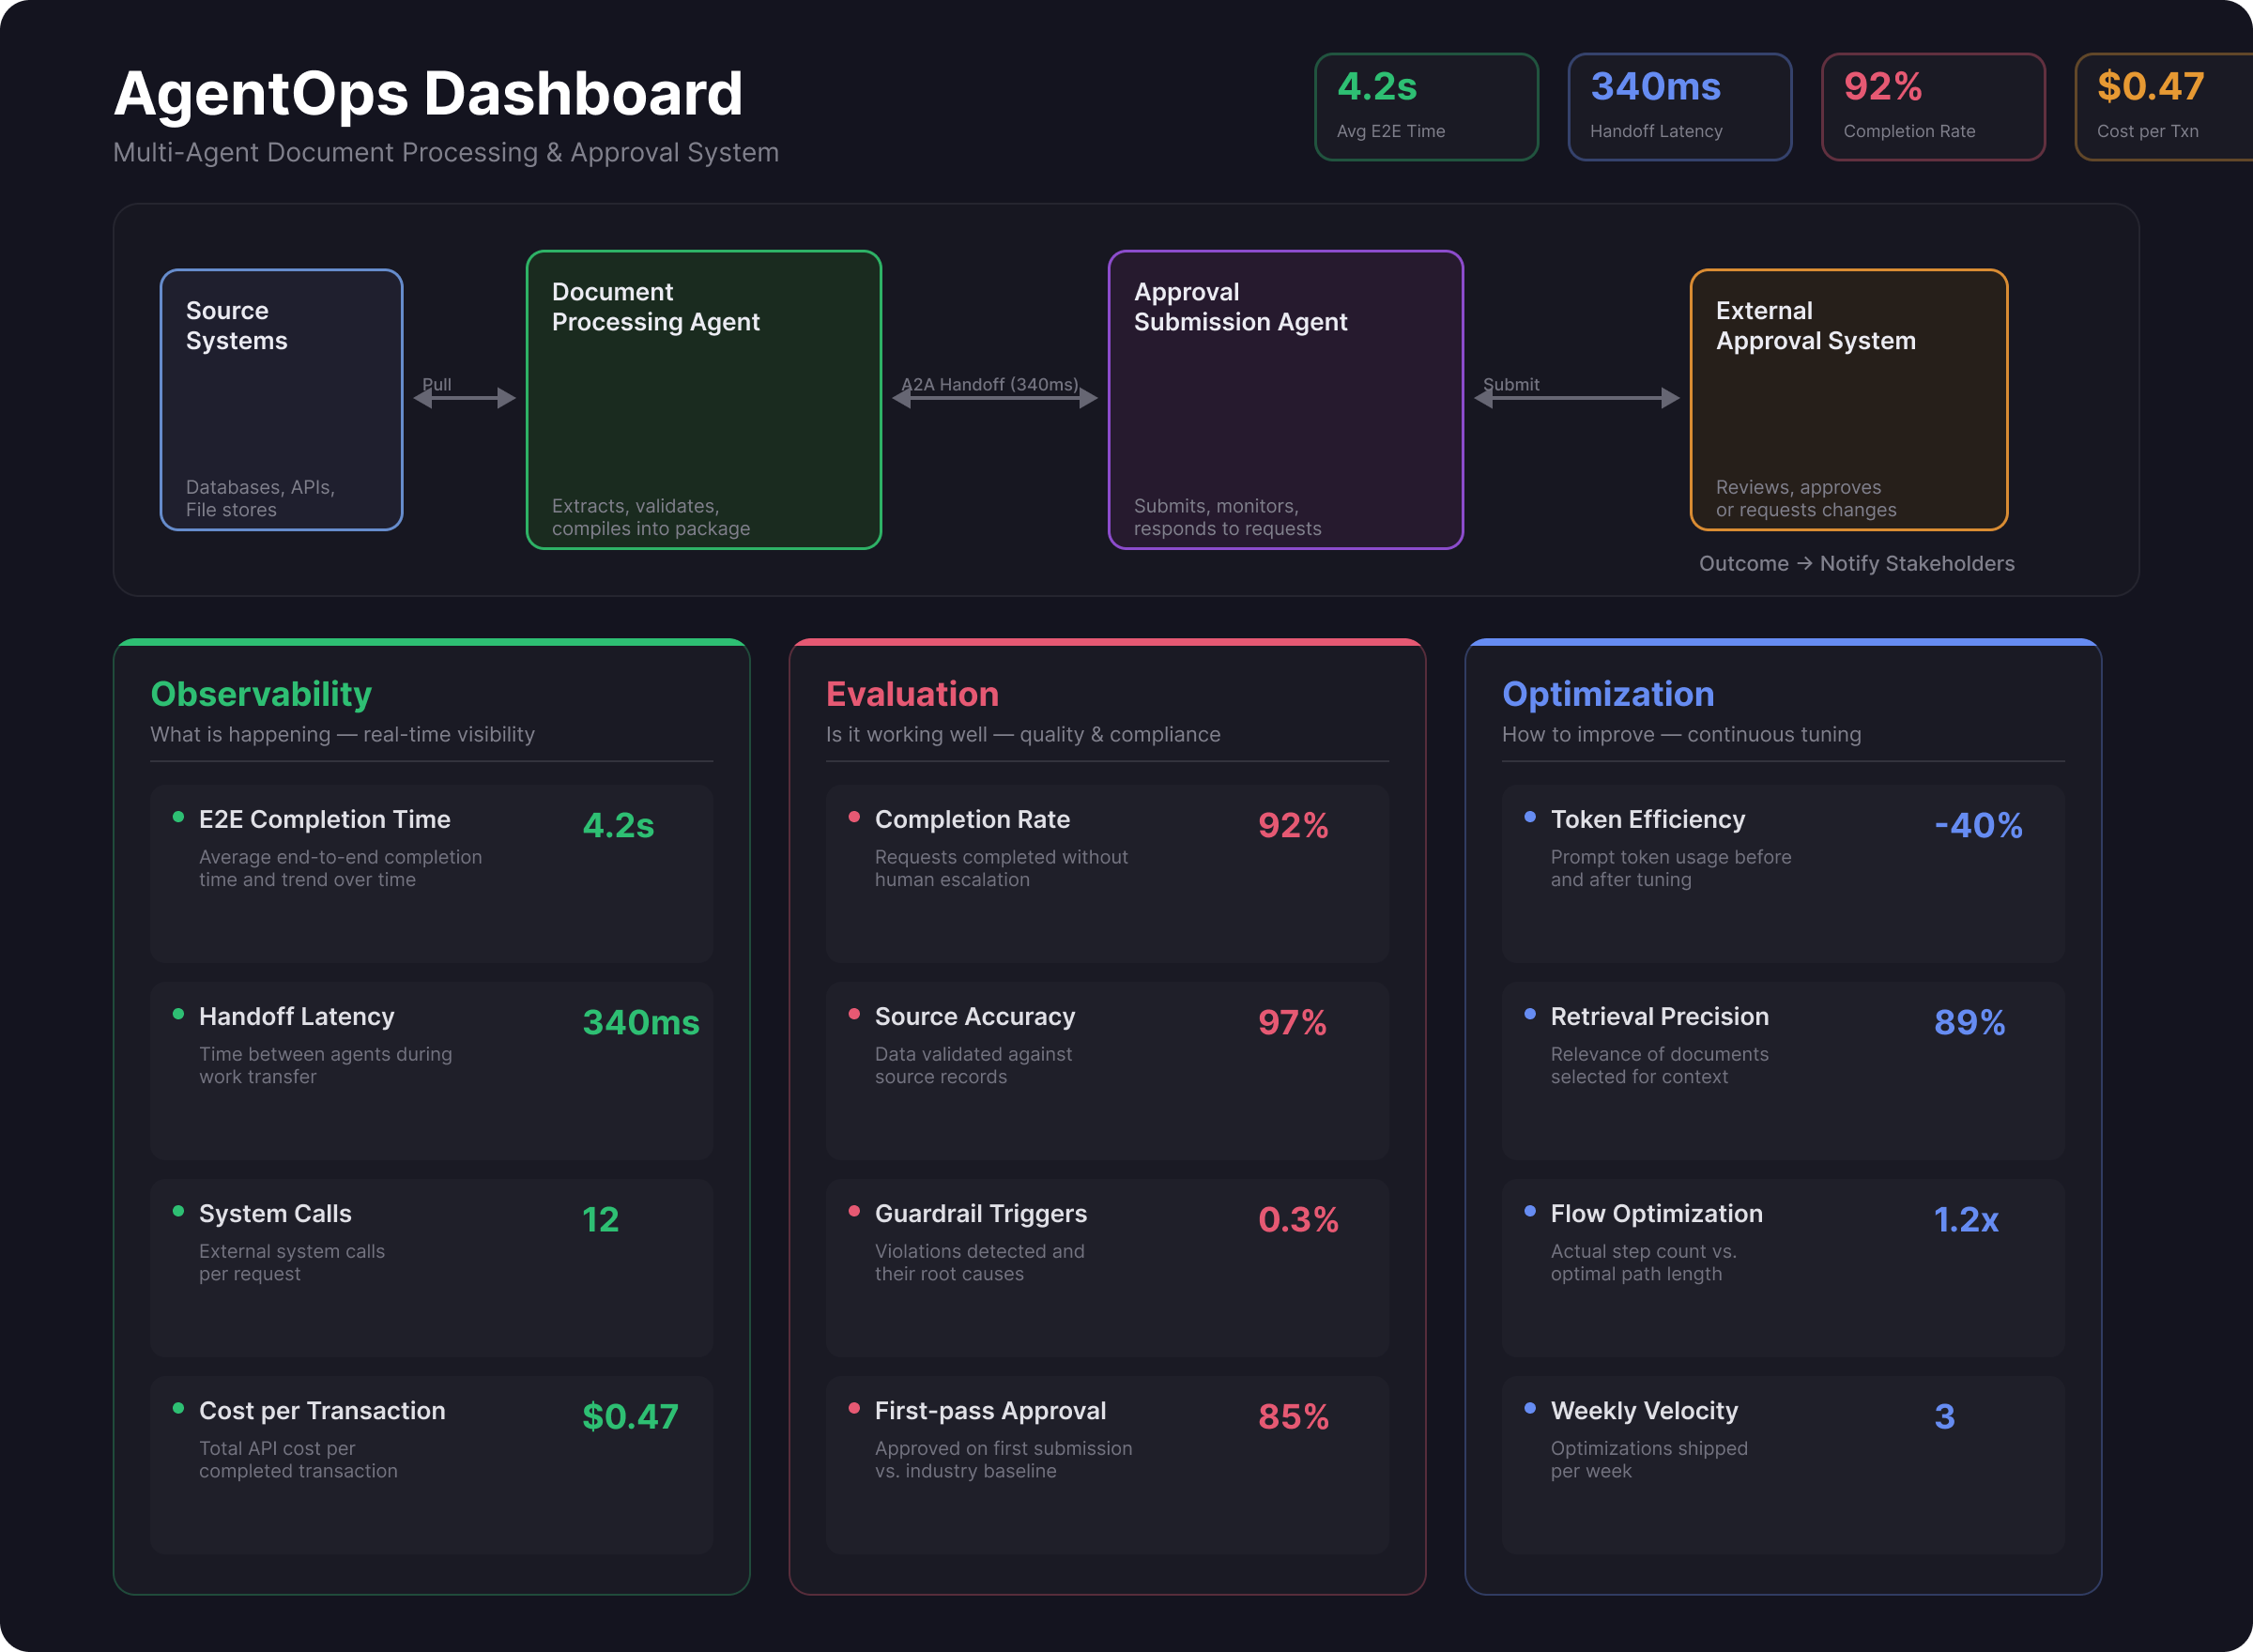Click the Submit connector label
This screenshot has height=1652, width=2253.
tap(1511, 384)
